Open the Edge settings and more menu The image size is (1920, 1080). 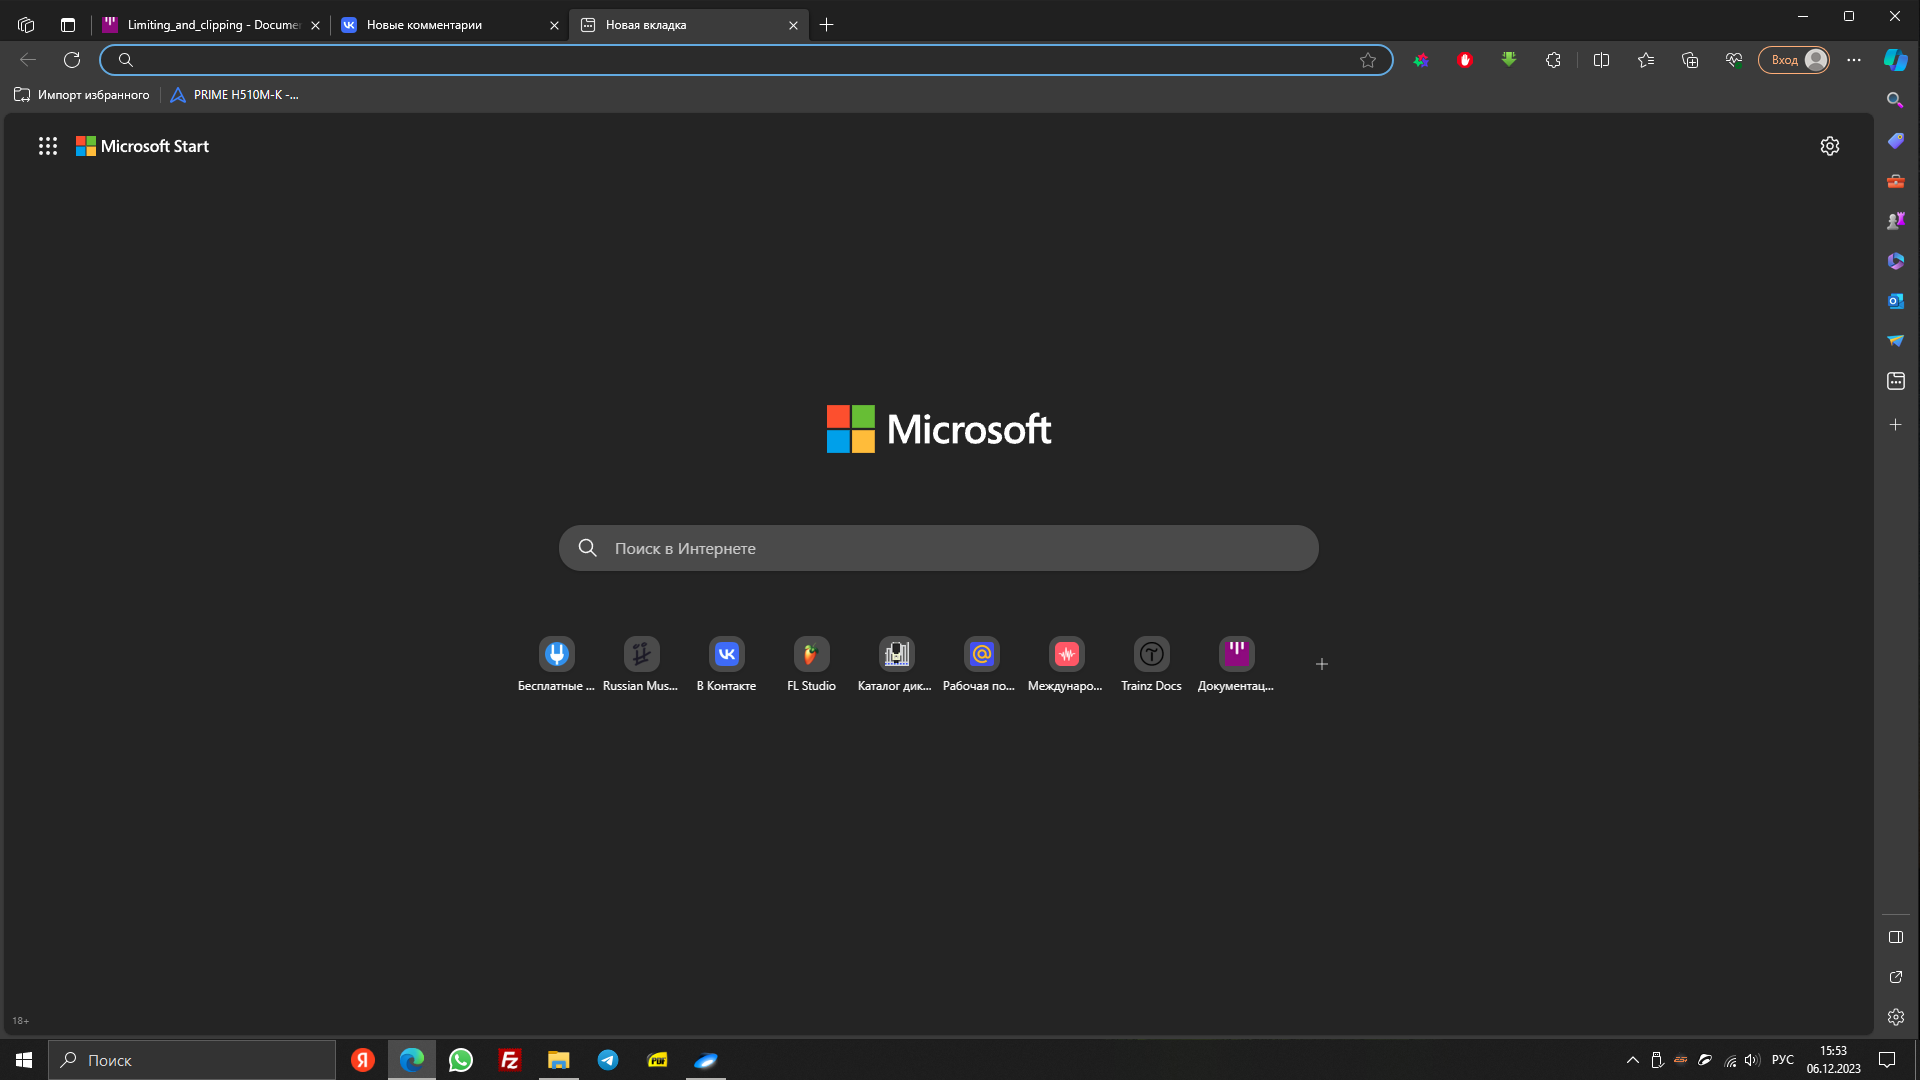[1854, 60]
